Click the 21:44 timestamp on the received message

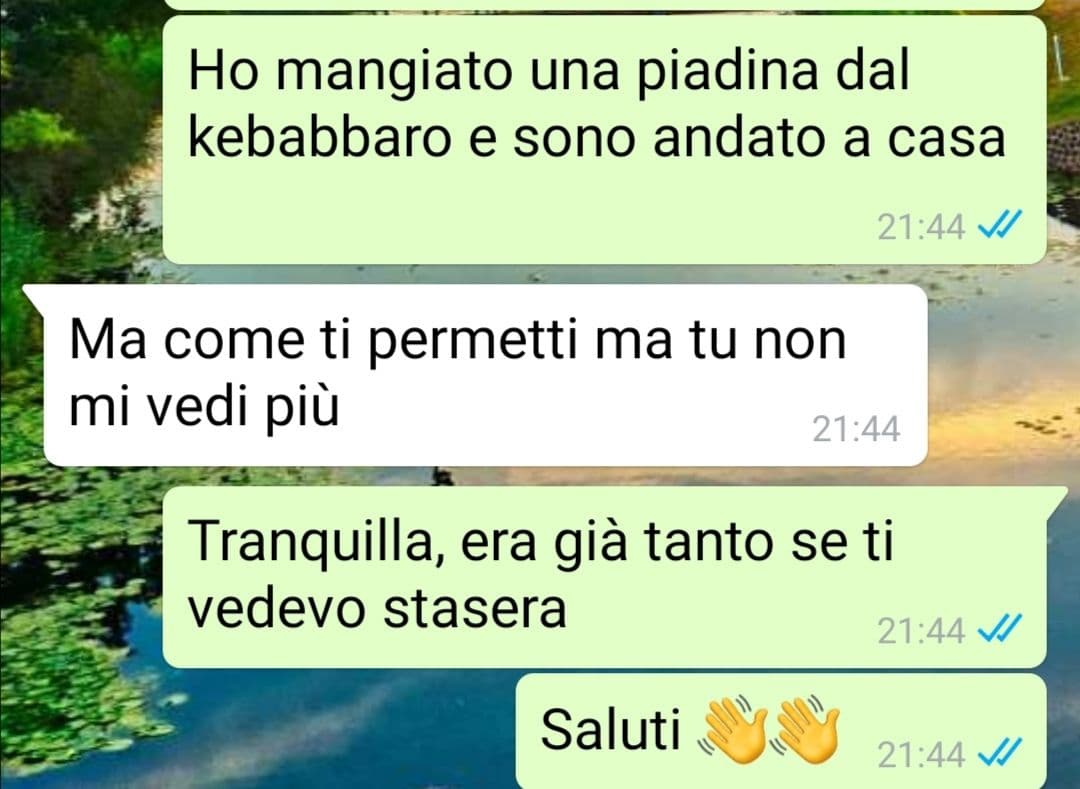(x=855, y=429)
